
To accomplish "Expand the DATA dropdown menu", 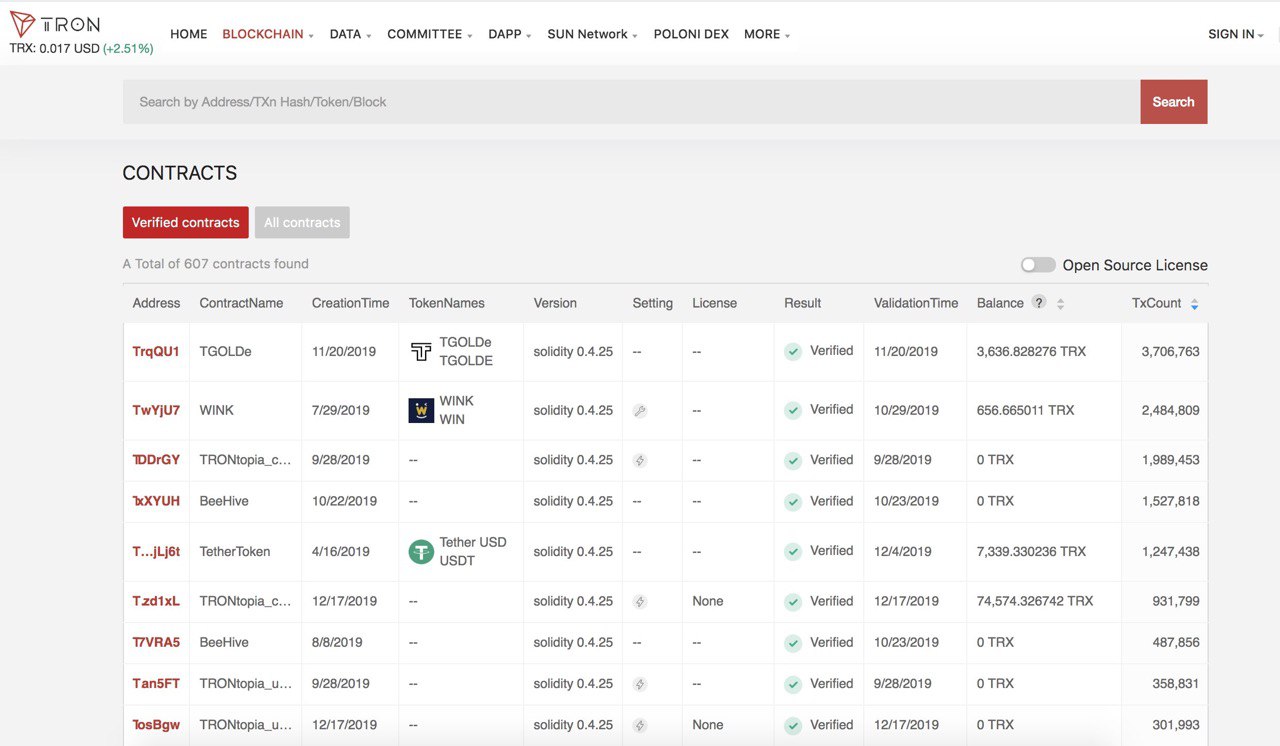I will [x=350, y=34].
